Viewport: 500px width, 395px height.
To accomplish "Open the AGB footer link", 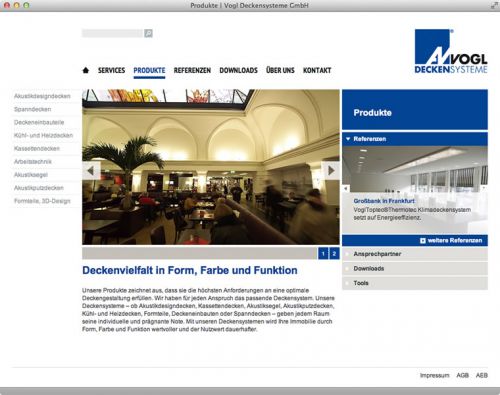I will click(x=463, y=375).
